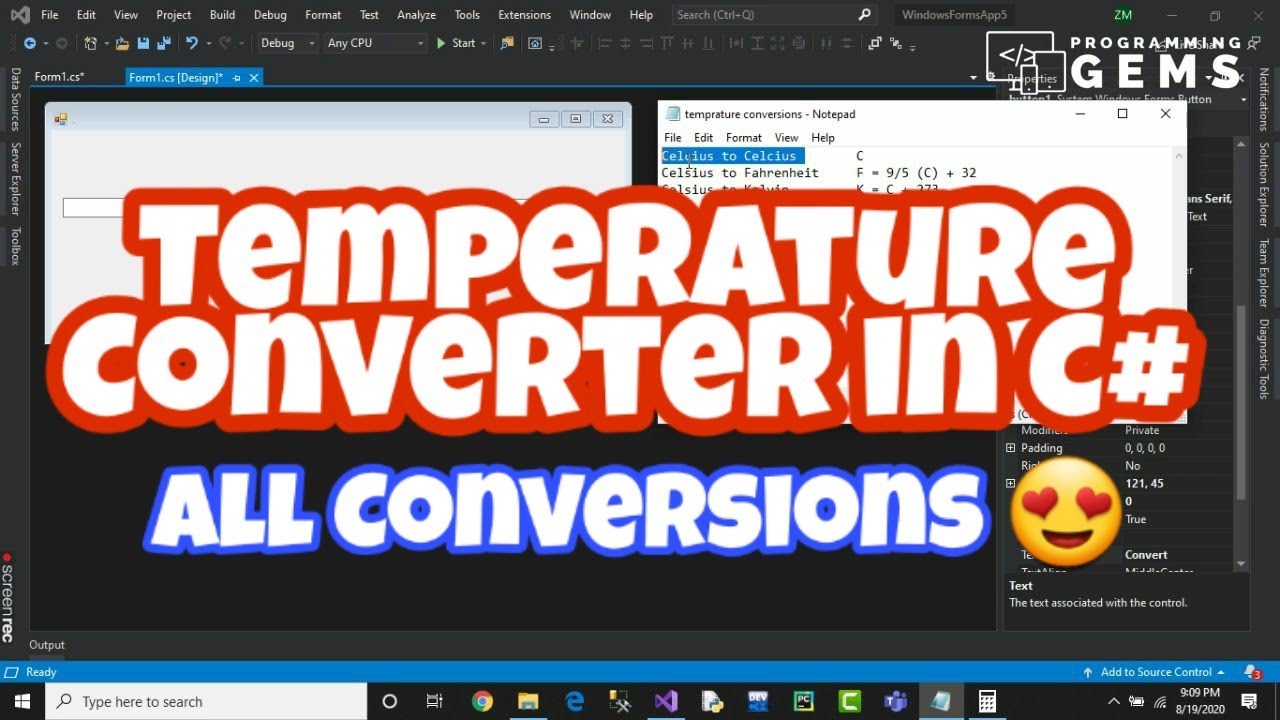Open the Action Center notifications icon
The height and width of the screenshot is (720, 1280).
pos(1249,701)
